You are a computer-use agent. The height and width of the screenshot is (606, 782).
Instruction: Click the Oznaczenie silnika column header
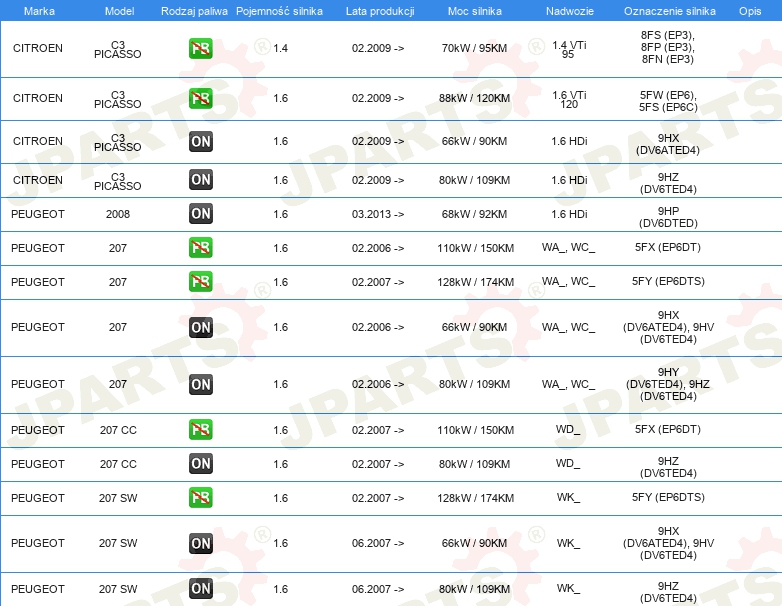tap(670, 11)
